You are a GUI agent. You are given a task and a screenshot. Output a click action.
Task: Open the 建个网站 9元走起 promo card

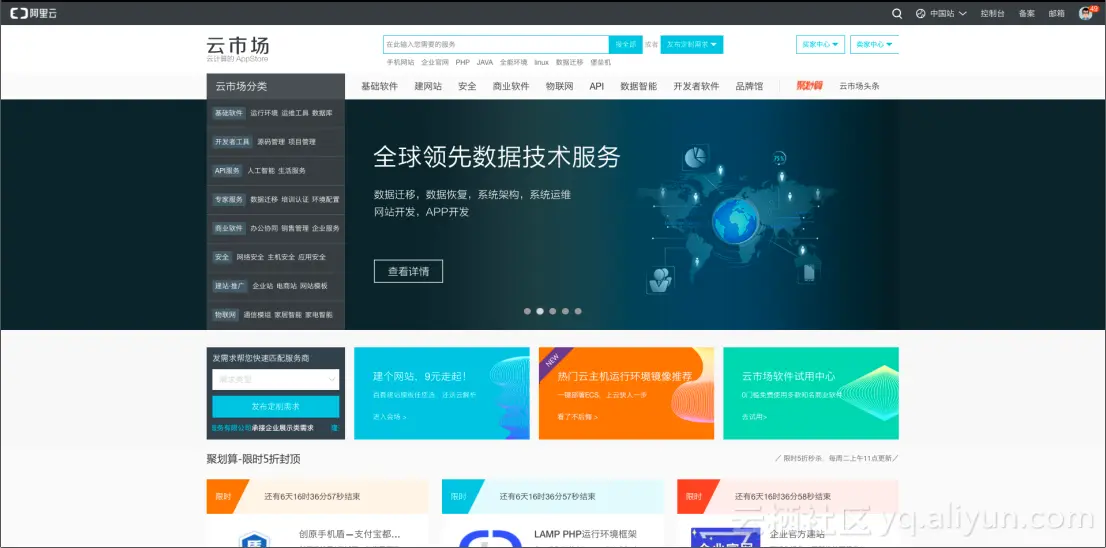(x=442, y=393)
